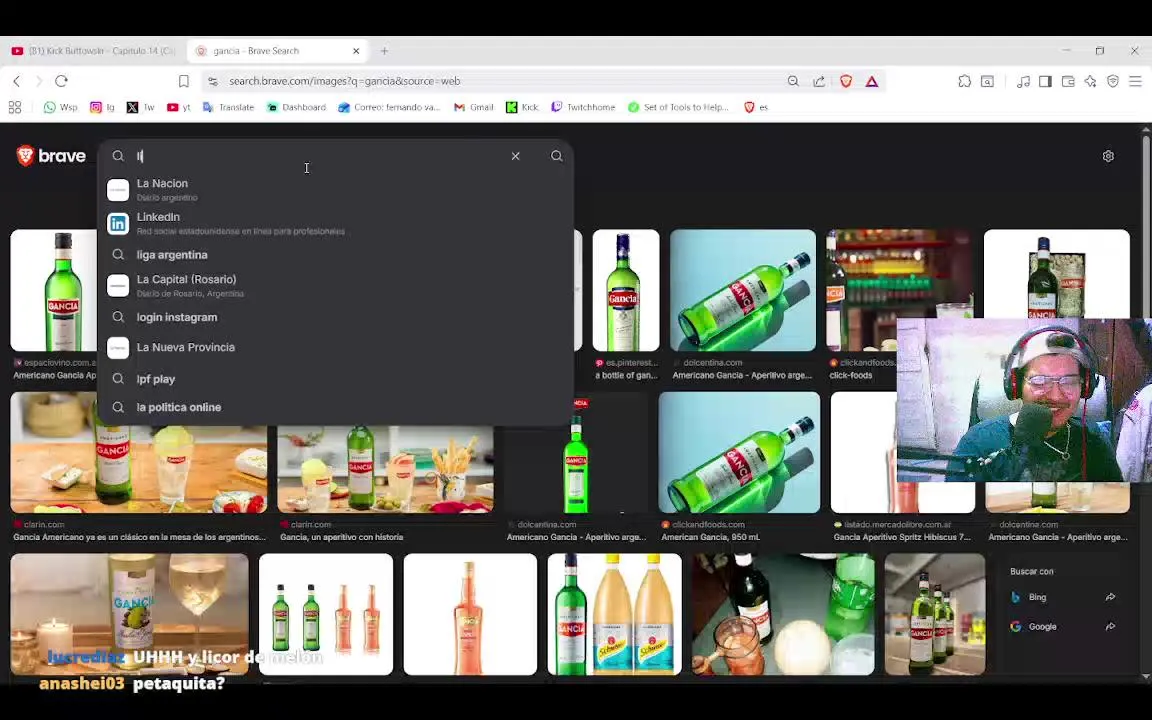Open the clarin Gancia un aperitivo con historia image
The width and height of the screenshot is (1152, 720).
pyautogui.click(x=386, y=469)
